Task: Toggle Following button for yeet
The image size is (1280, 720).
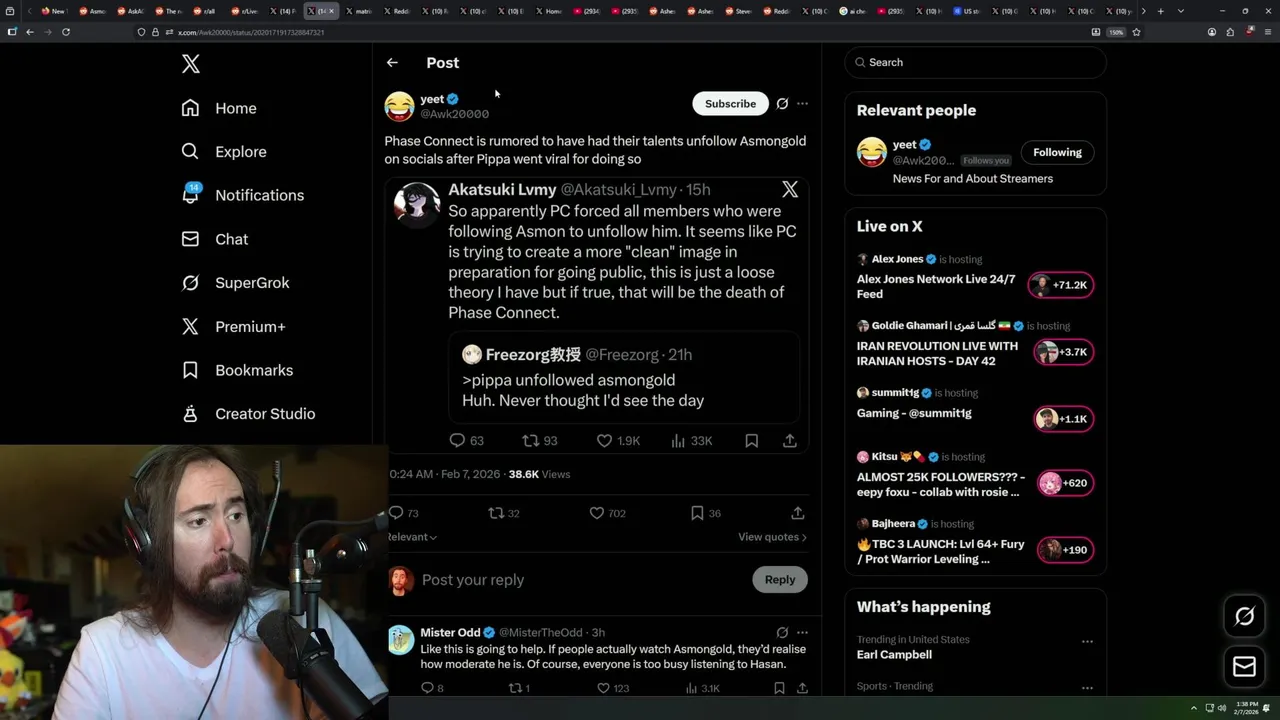Action: (x=1057, y=152)
